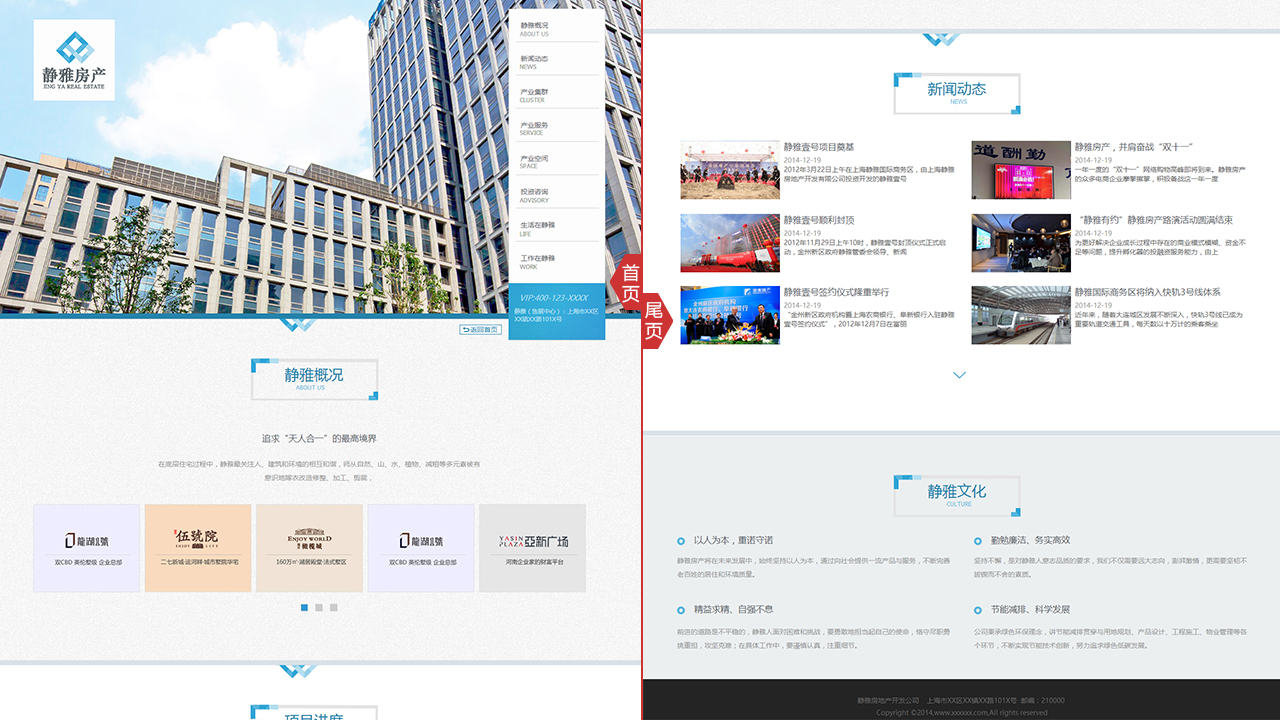1280x720 pixels.
Task: Expand more news with the down chevron
Action: [x=960, y=375]
